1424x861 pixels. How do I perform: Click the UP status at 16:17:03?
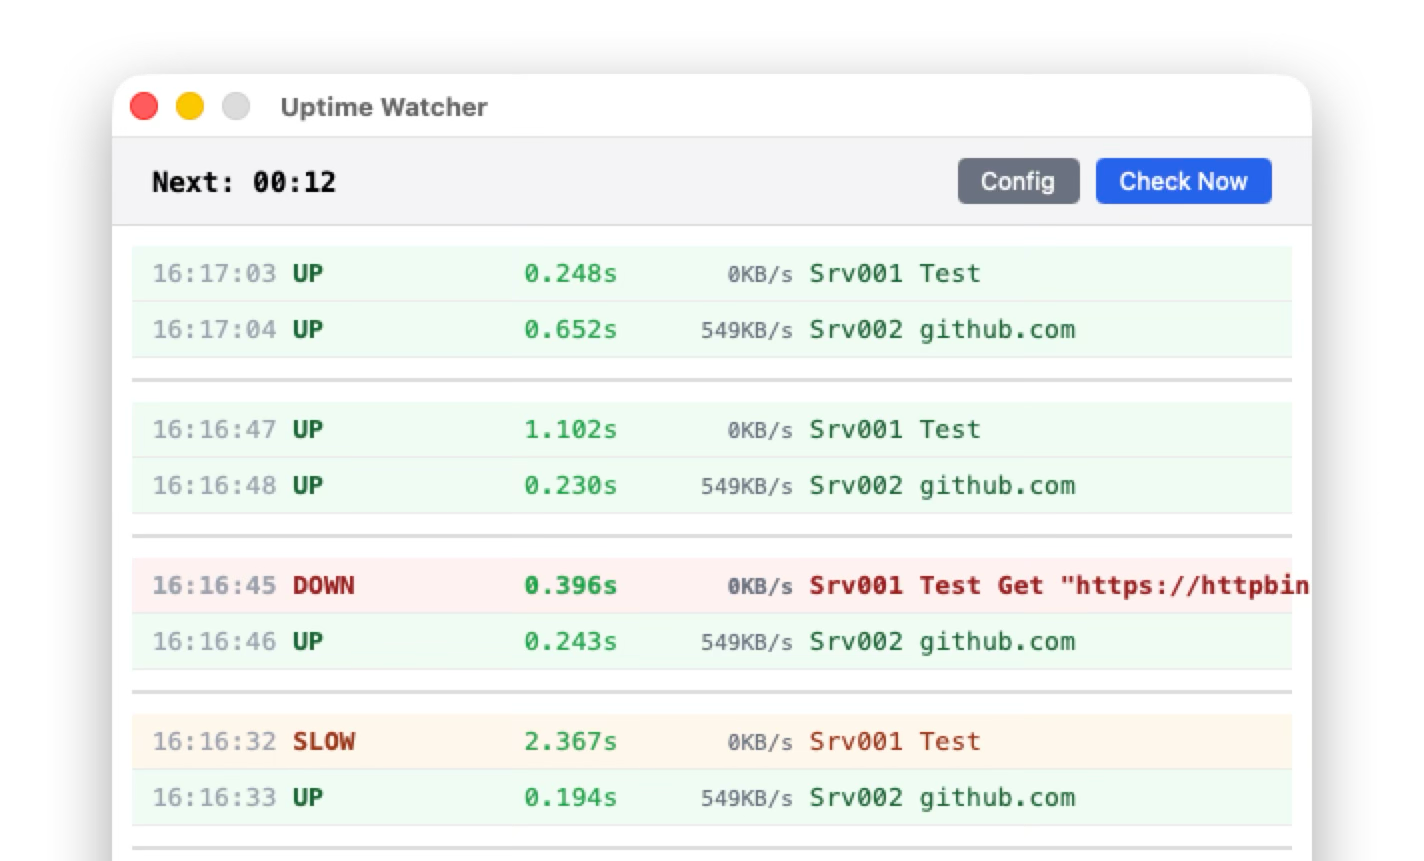(308, 273)
